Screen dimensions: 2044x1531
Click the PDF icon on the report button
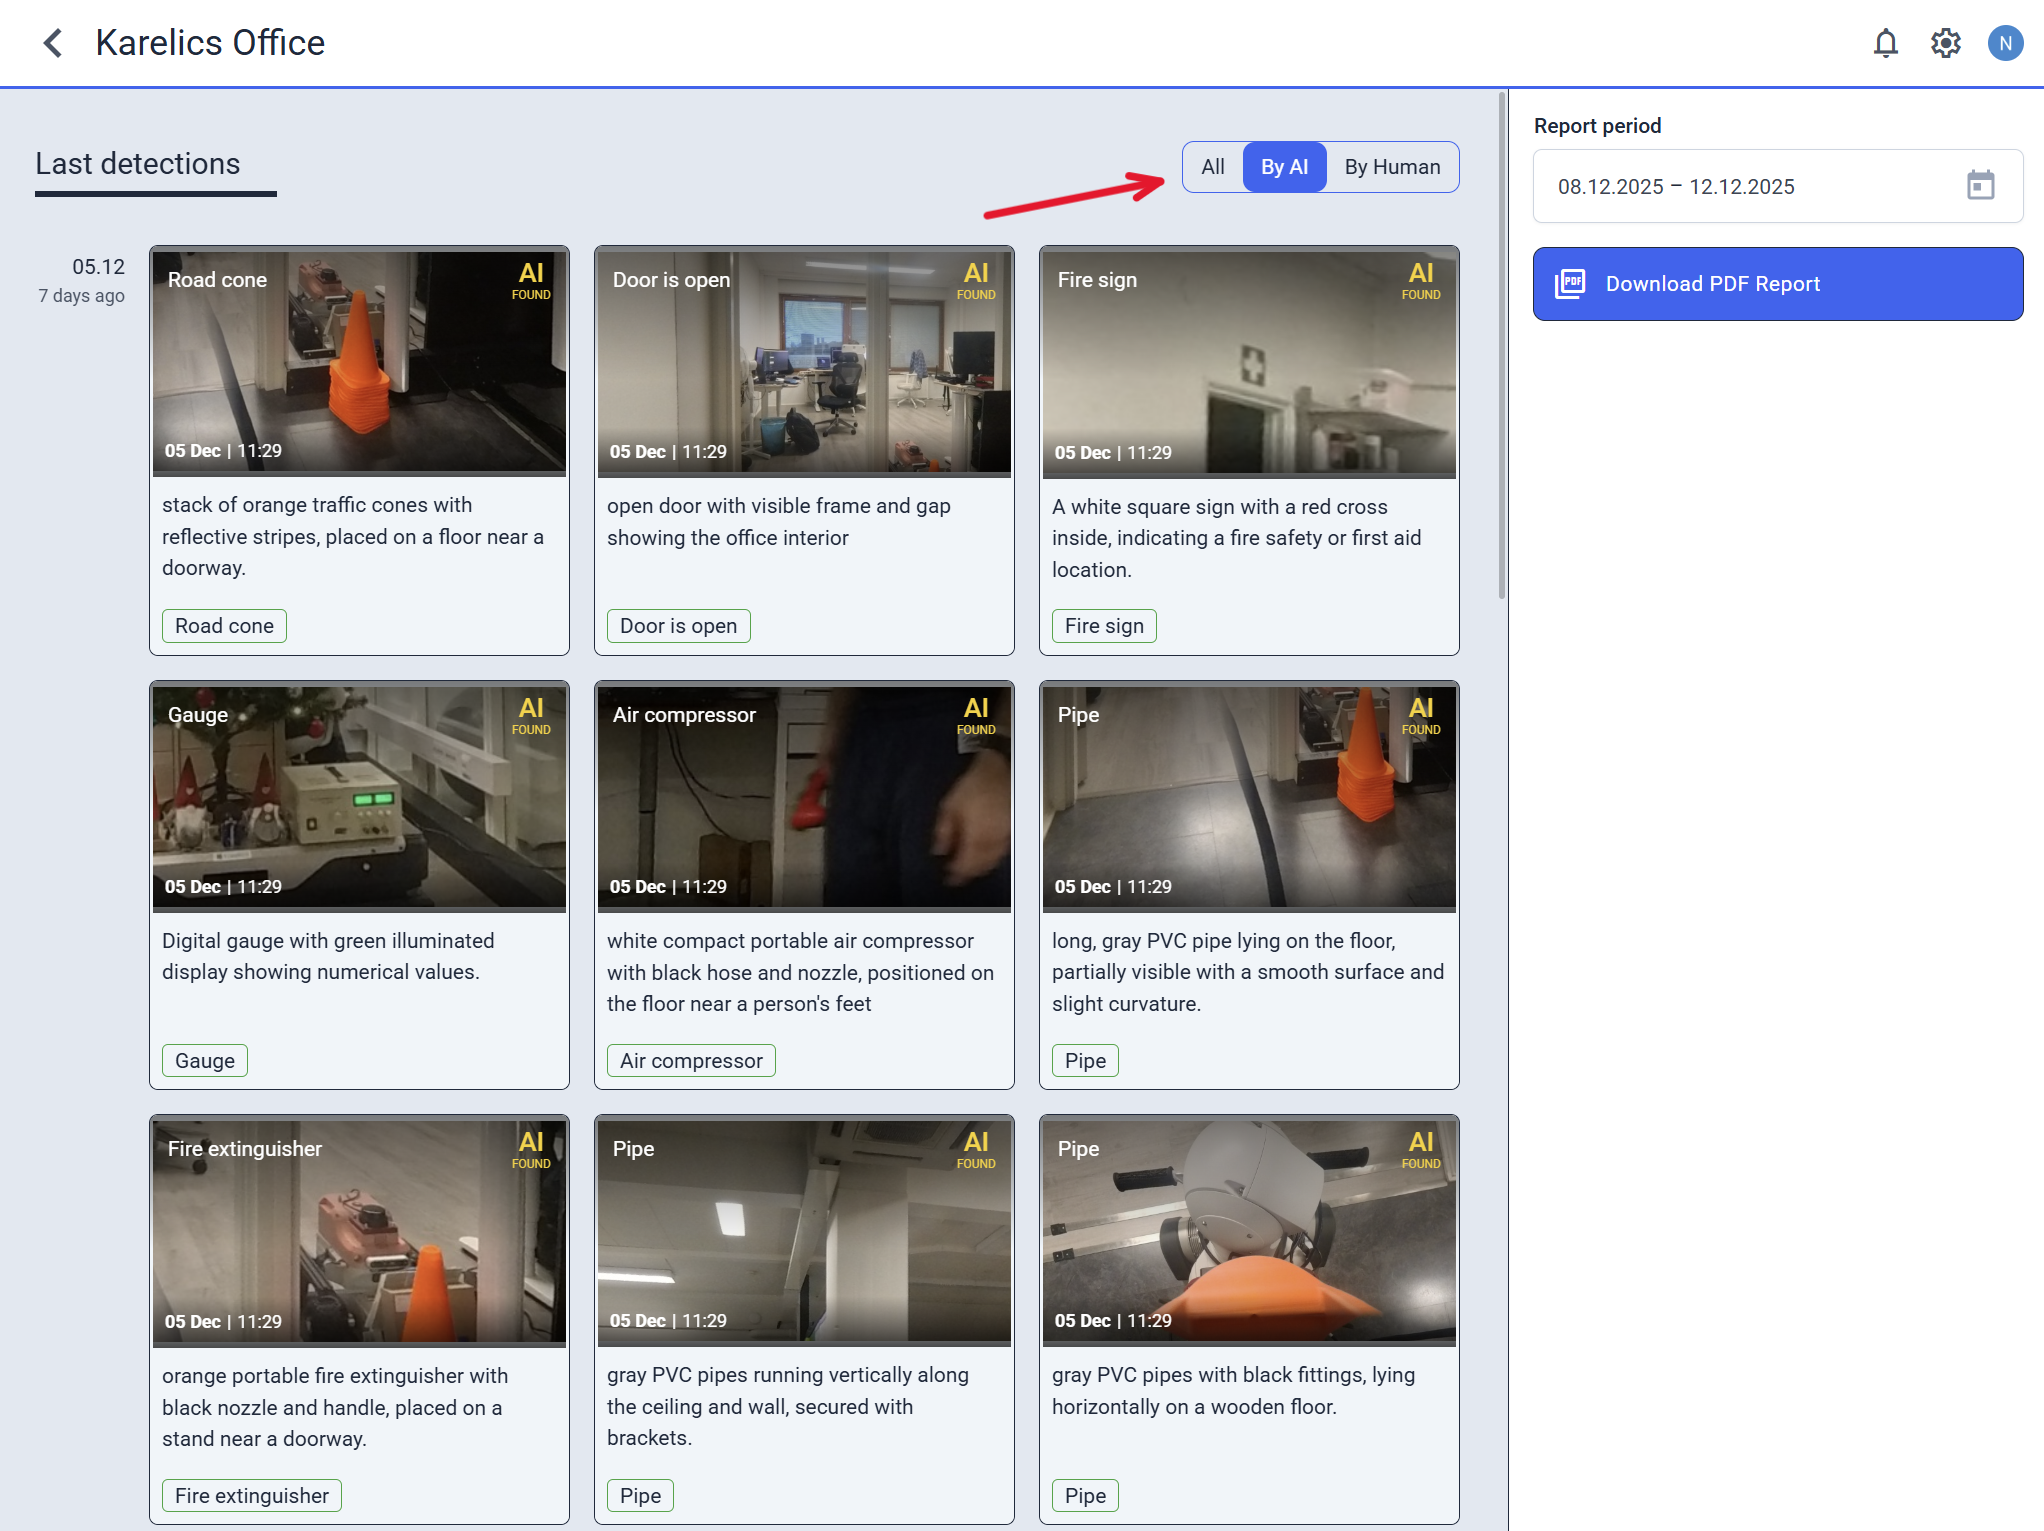click(1568, 283)
